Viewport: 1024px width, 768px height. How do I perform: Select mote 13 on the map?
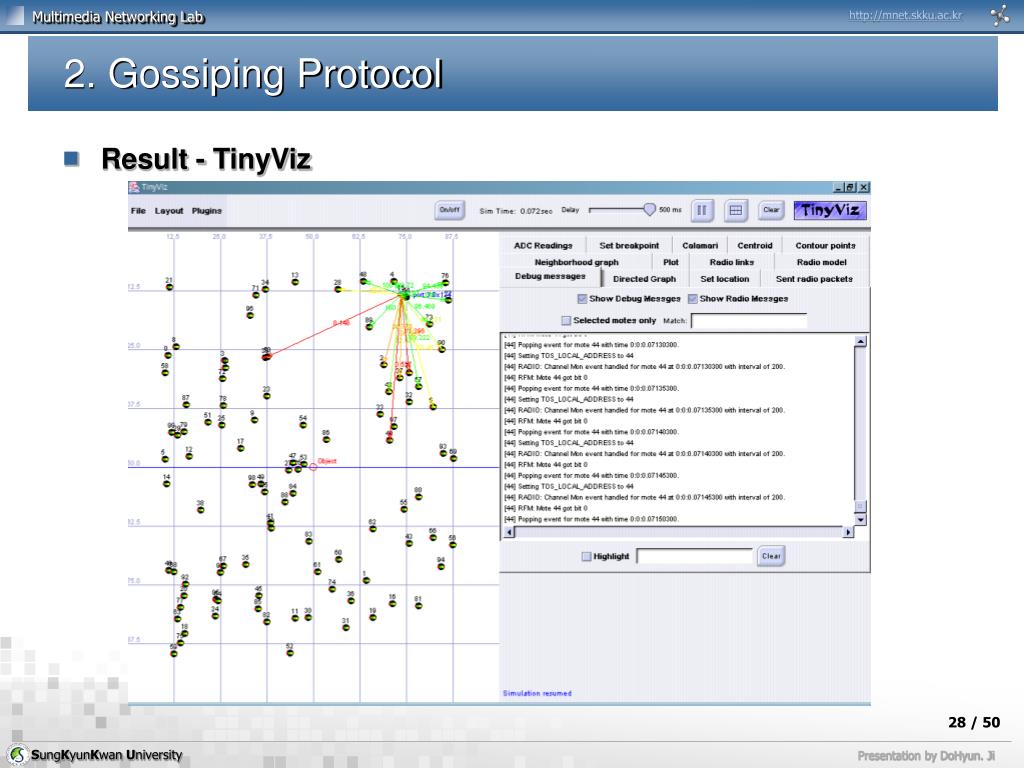coord(295,282)
